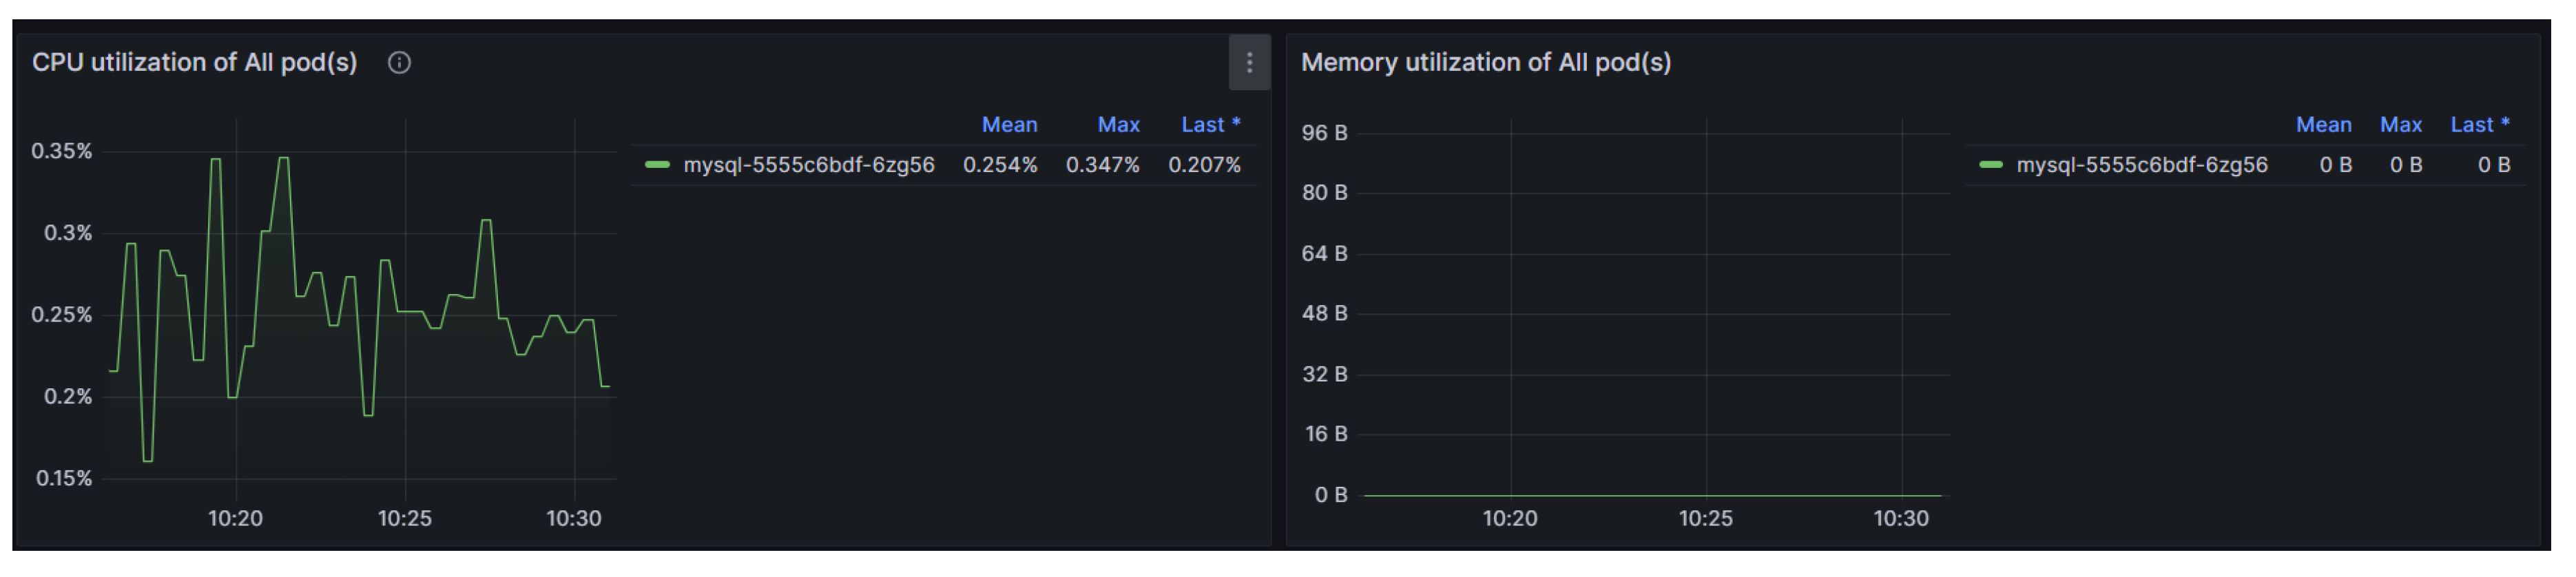Open the CPU panel three-dot menu

tap(1249, 63)
